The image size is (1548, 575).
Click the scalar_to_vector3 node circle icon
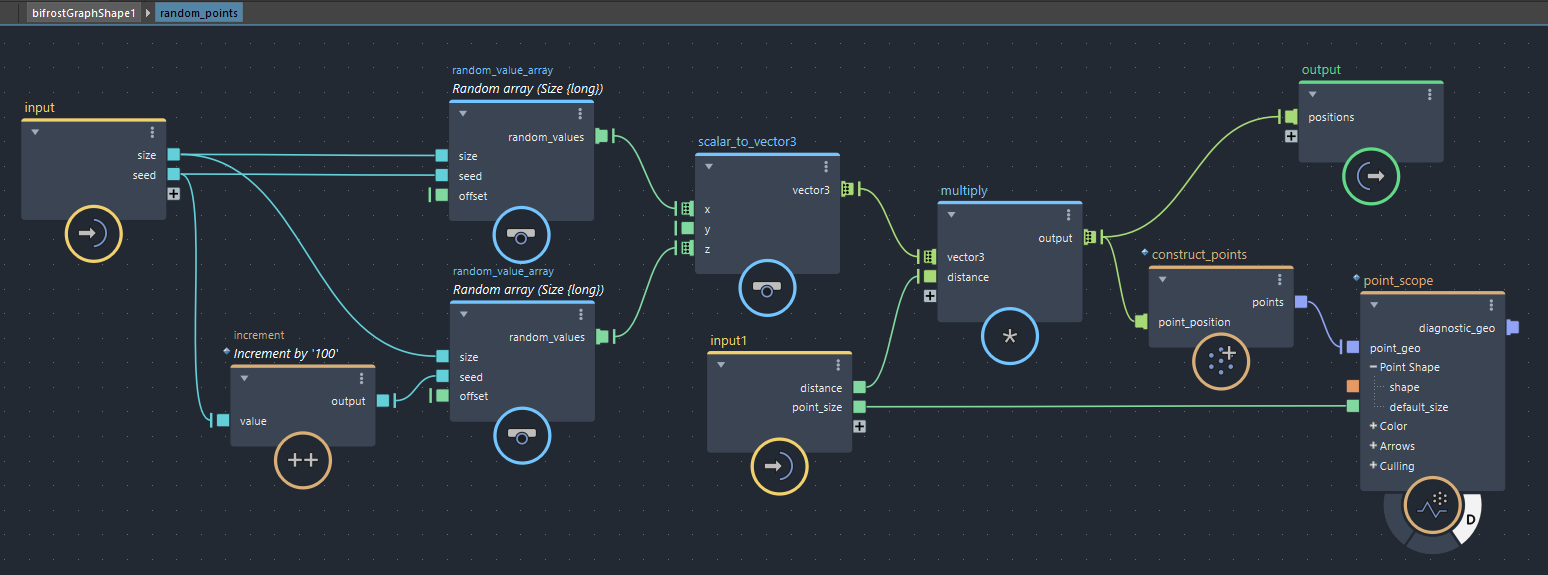[x=767, y=288]
